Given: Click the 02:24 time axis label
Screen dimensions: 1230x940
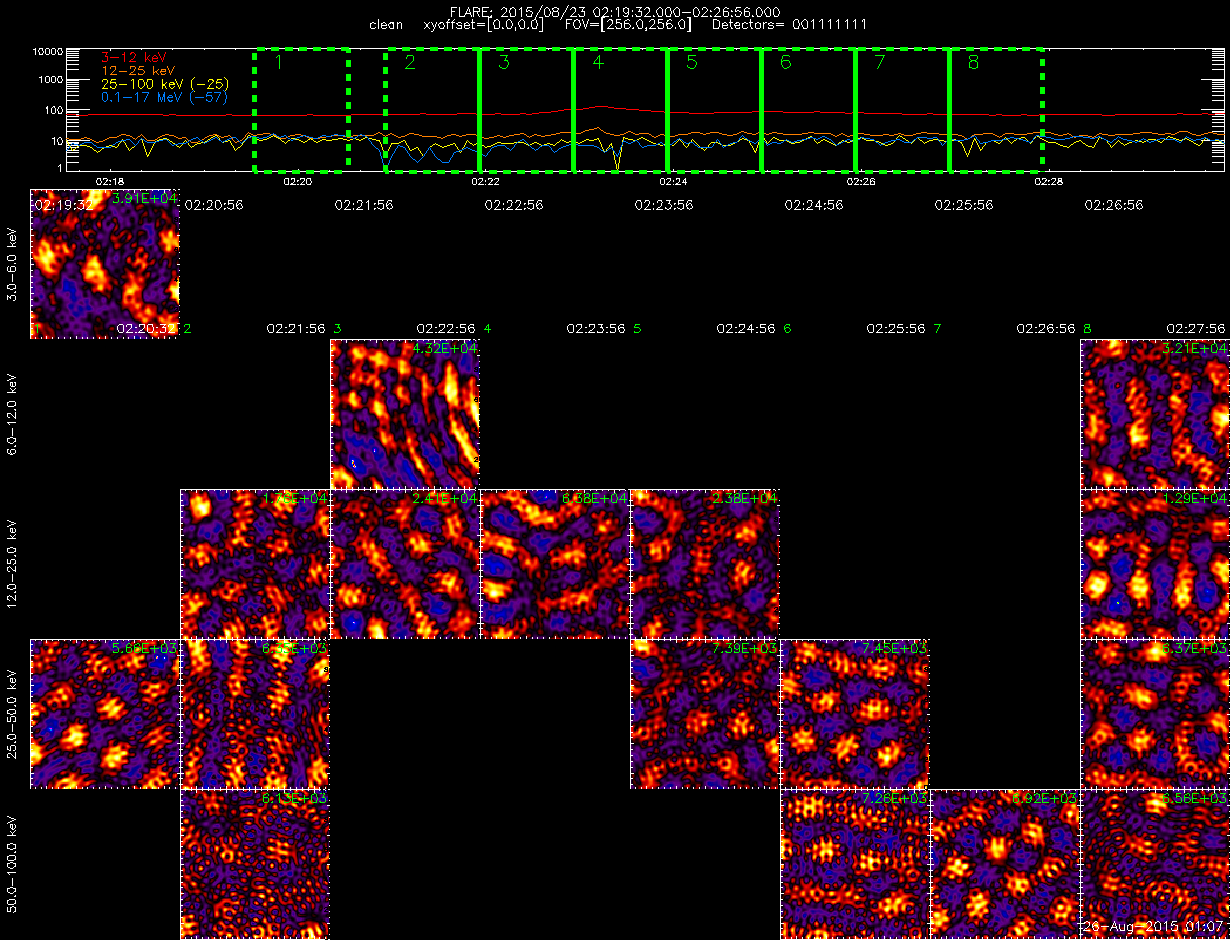Looking at the screenshot, I should click(x=673, y=181).
